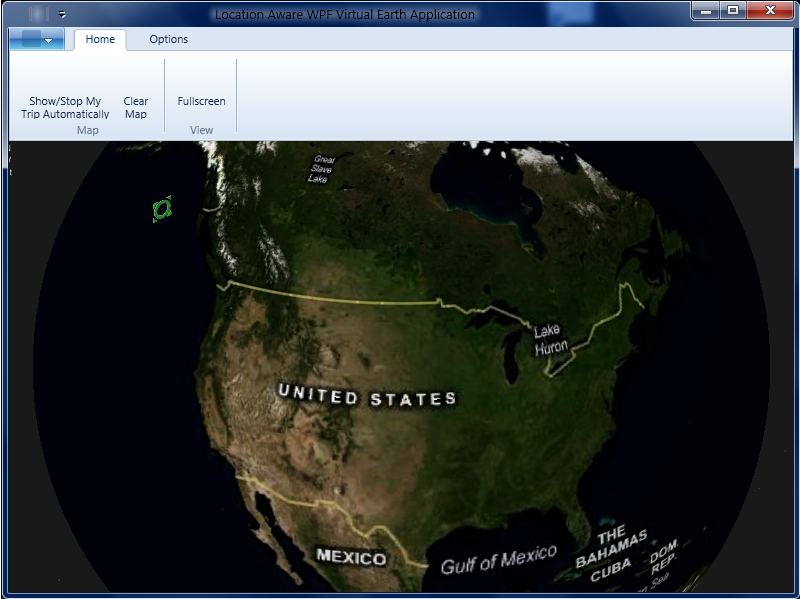Viewport: 800px width, 599px height.
Task: Maximize the Virtual Earth application window
Action: tap(733, 11)
